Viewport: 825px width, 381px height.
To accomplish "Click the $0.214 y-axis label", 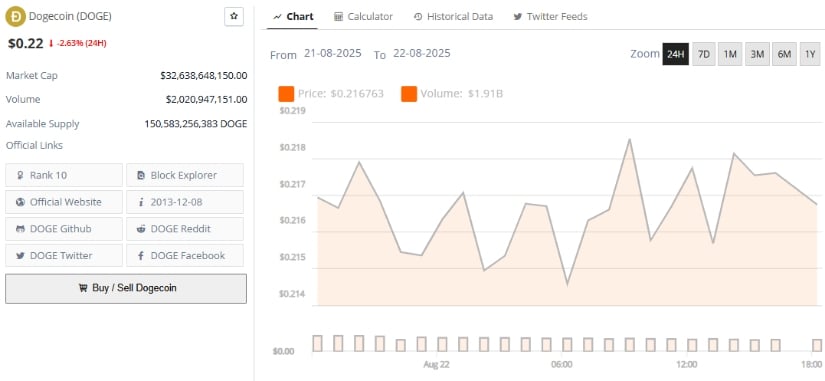I will tap(292, 294).
